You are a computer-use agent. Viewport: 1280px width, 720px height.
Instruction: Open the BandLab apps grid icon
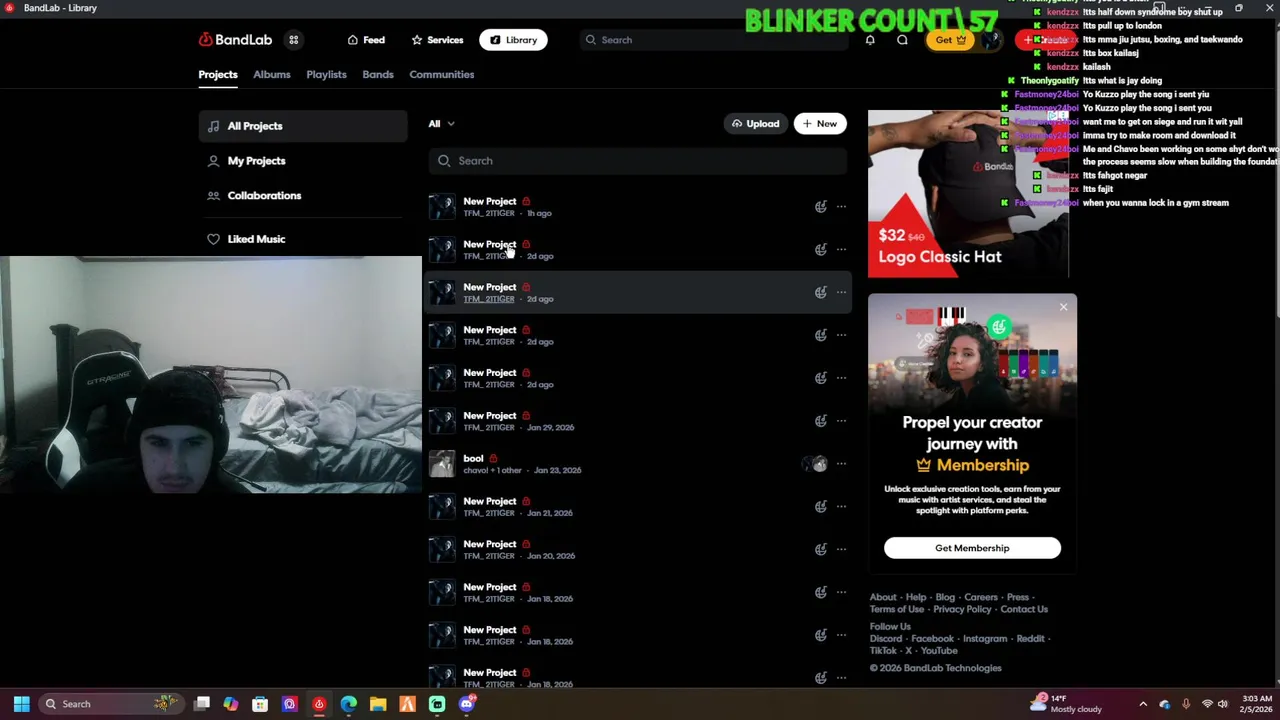293,40
